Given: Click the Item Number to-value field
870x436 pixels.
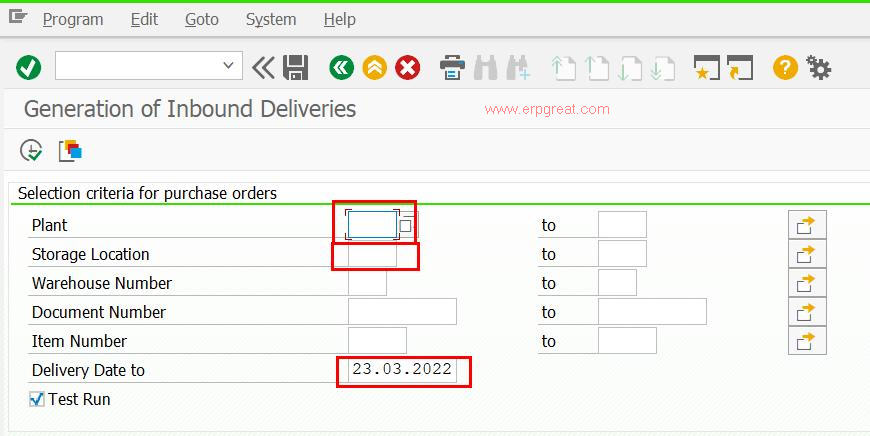Looking at the screenshot, I should click(627, 340).
